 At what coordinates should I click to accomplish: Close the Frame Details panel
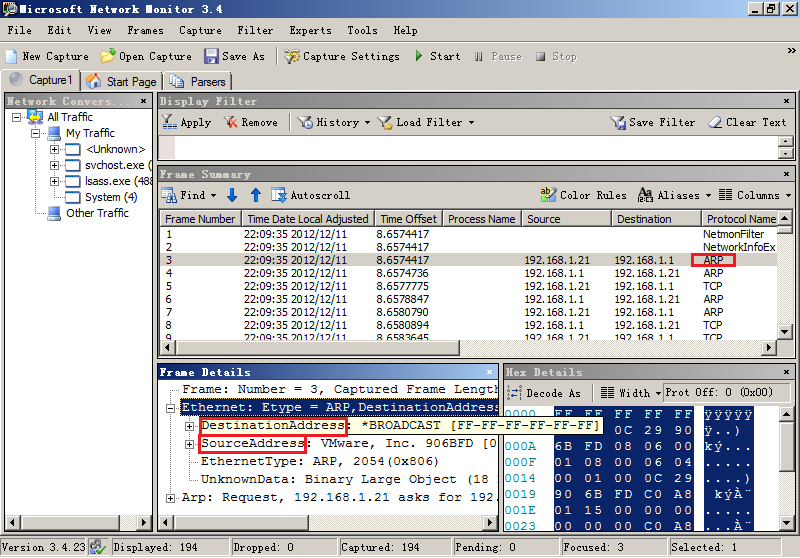489,372
